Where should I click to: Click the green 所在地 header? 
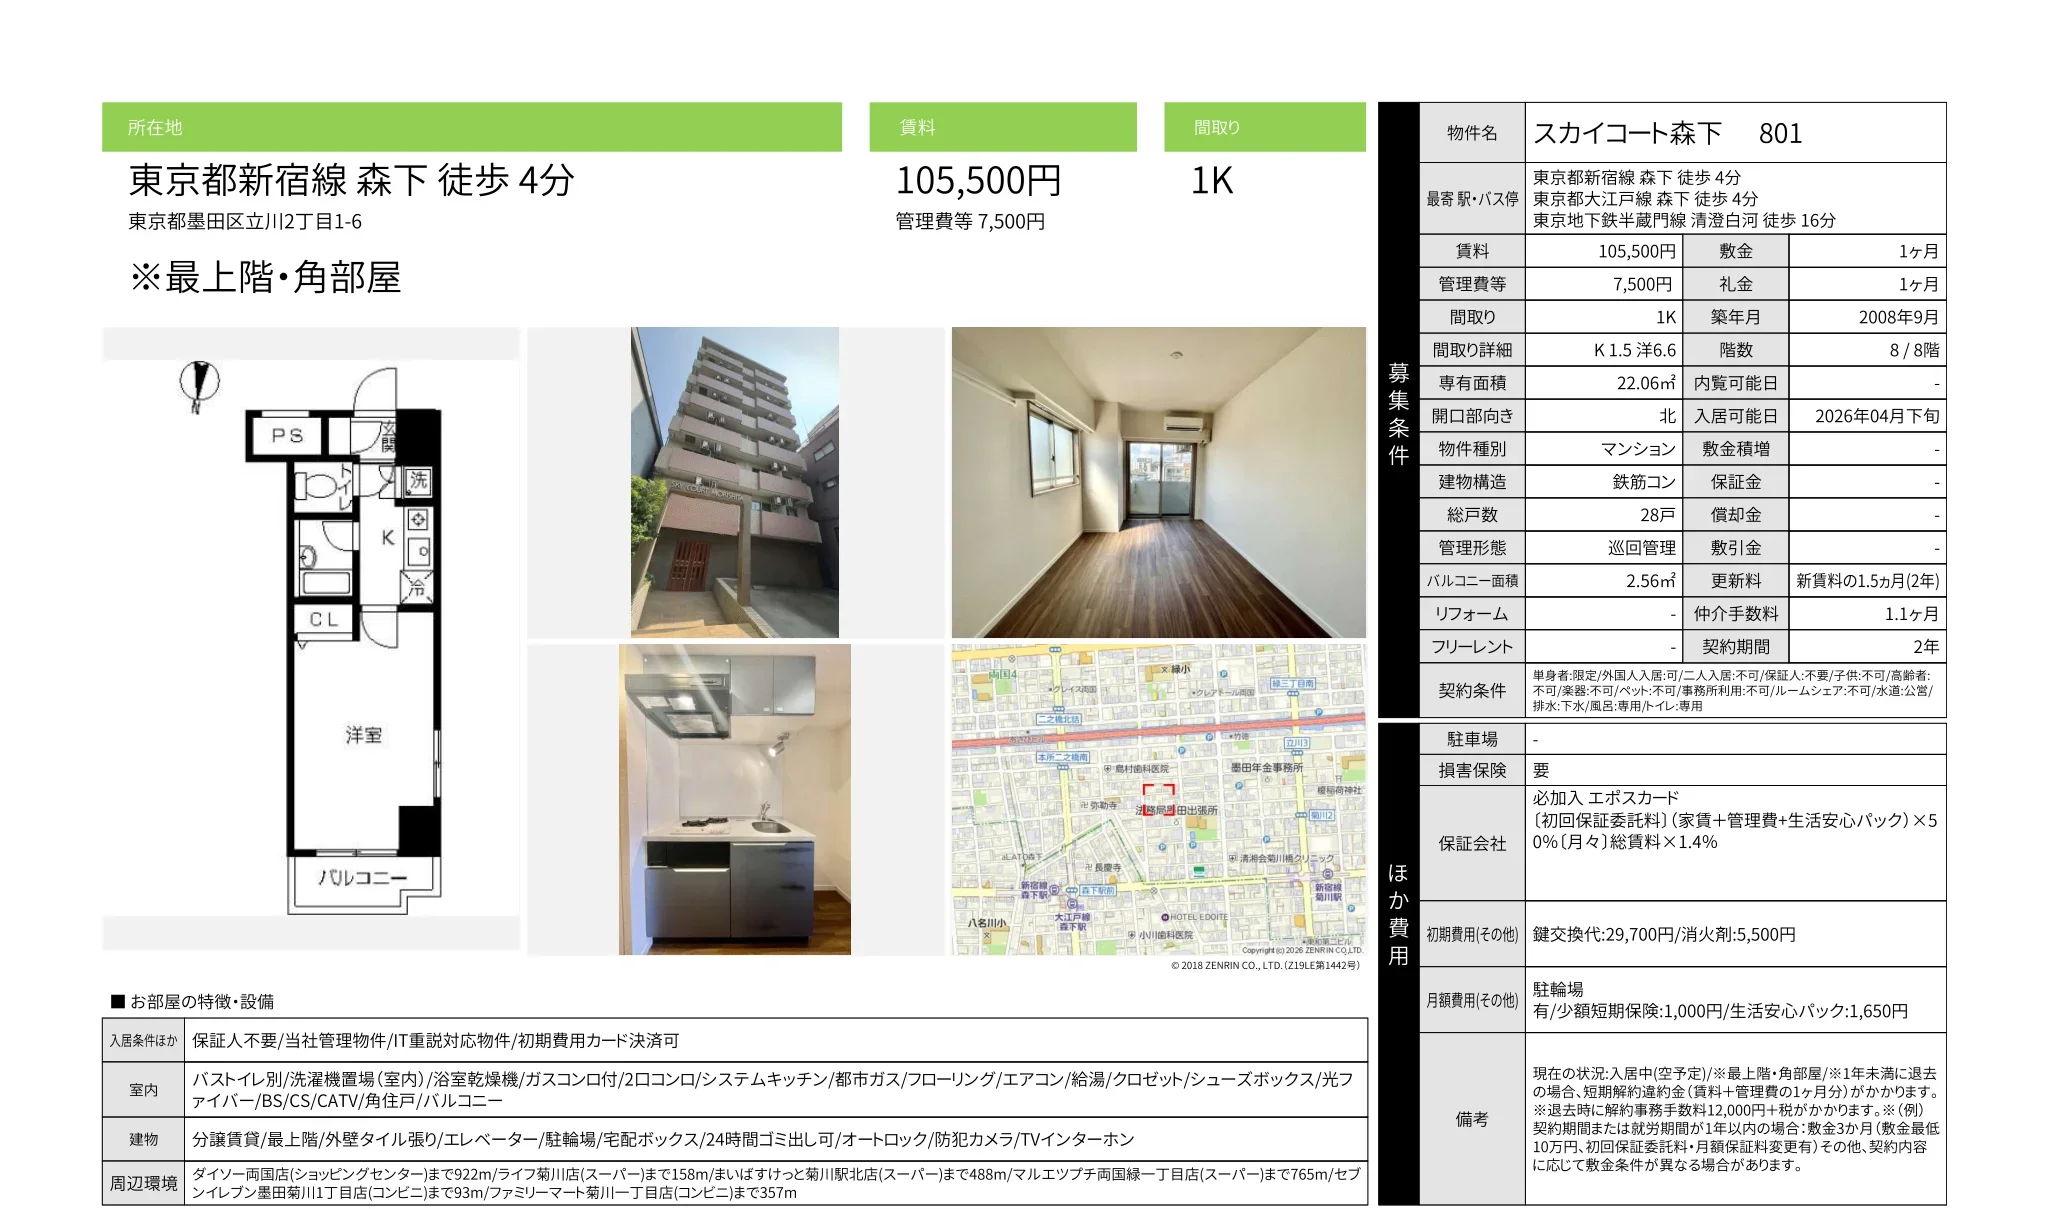coord(471,127)
